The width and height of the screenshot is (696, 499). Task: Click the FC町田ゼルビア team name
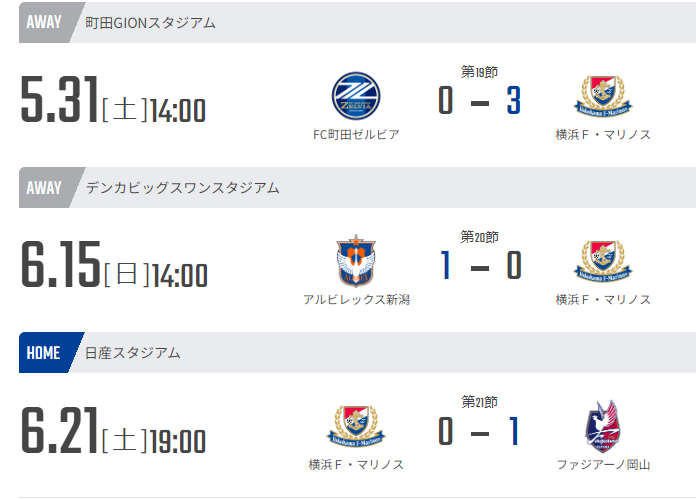[356, 134]
